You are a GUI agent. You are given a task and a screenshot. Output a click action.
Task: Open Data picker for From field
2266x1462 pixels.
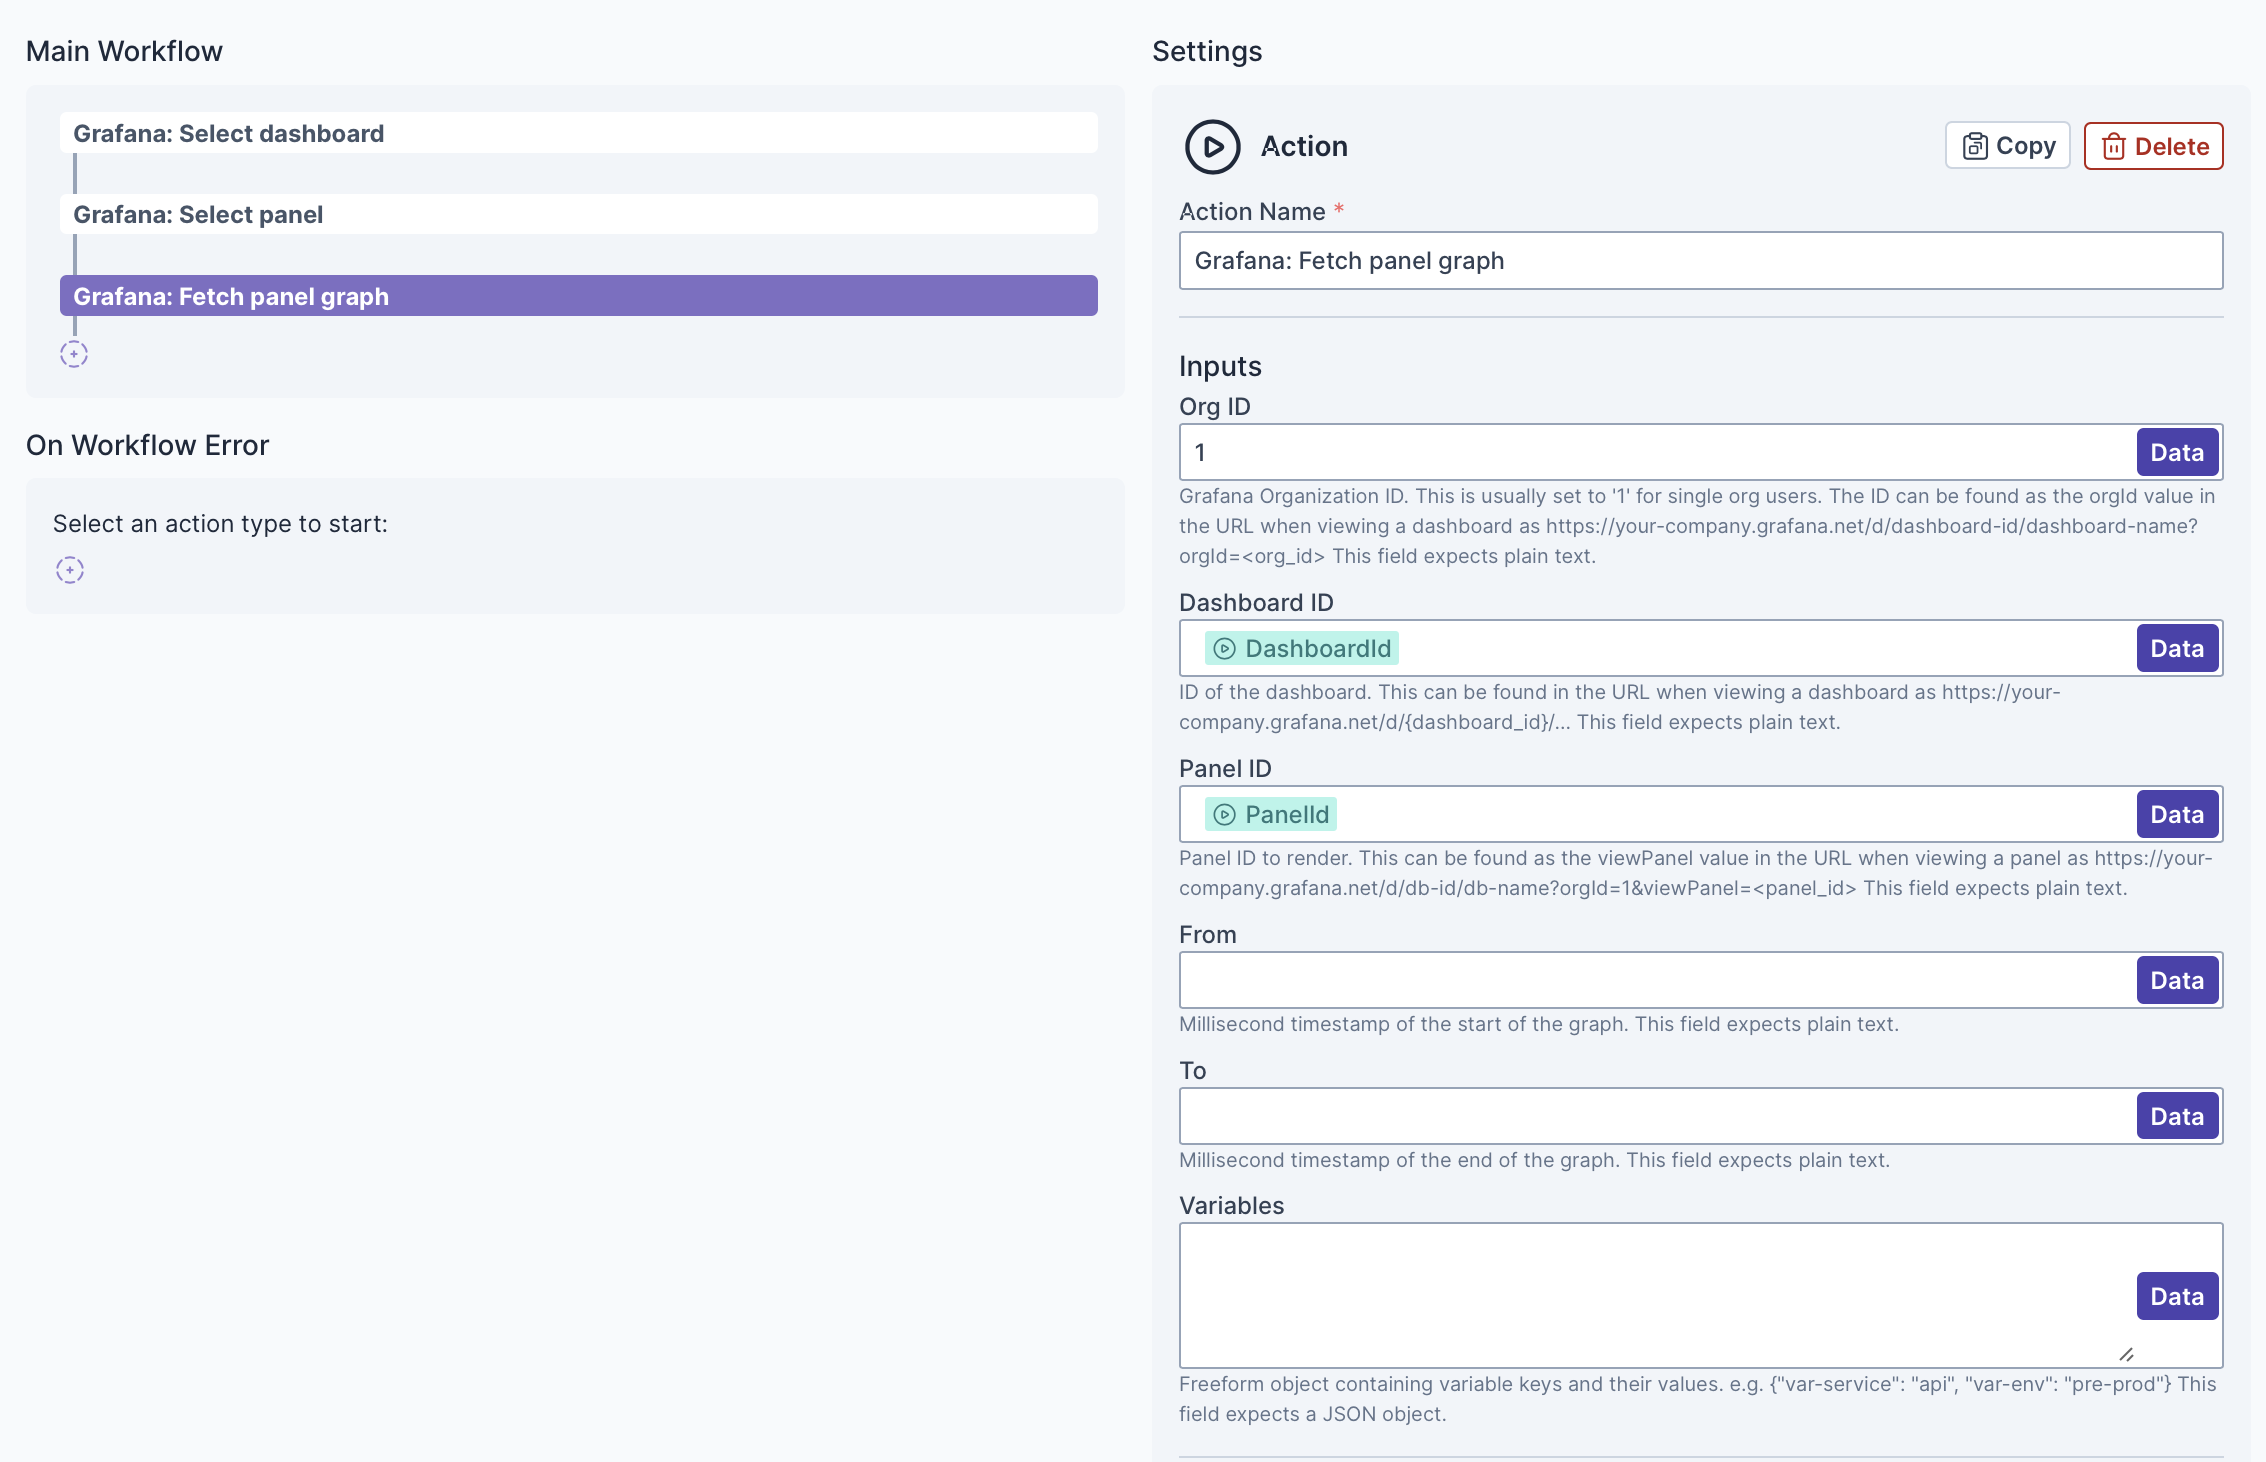pos(2176,980)
